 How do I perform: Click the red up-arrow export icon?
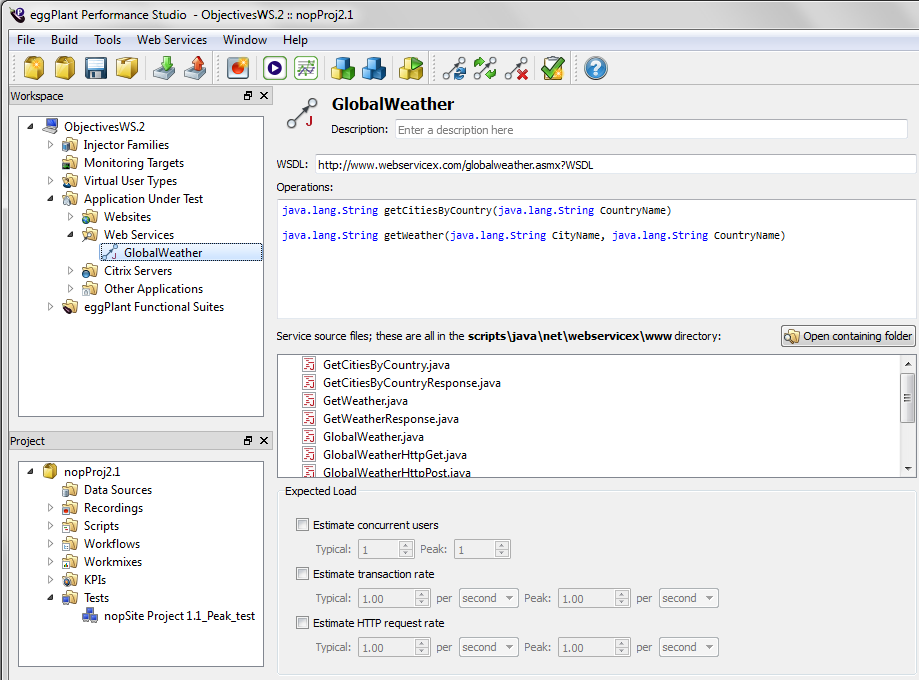[x=195, y=68]
